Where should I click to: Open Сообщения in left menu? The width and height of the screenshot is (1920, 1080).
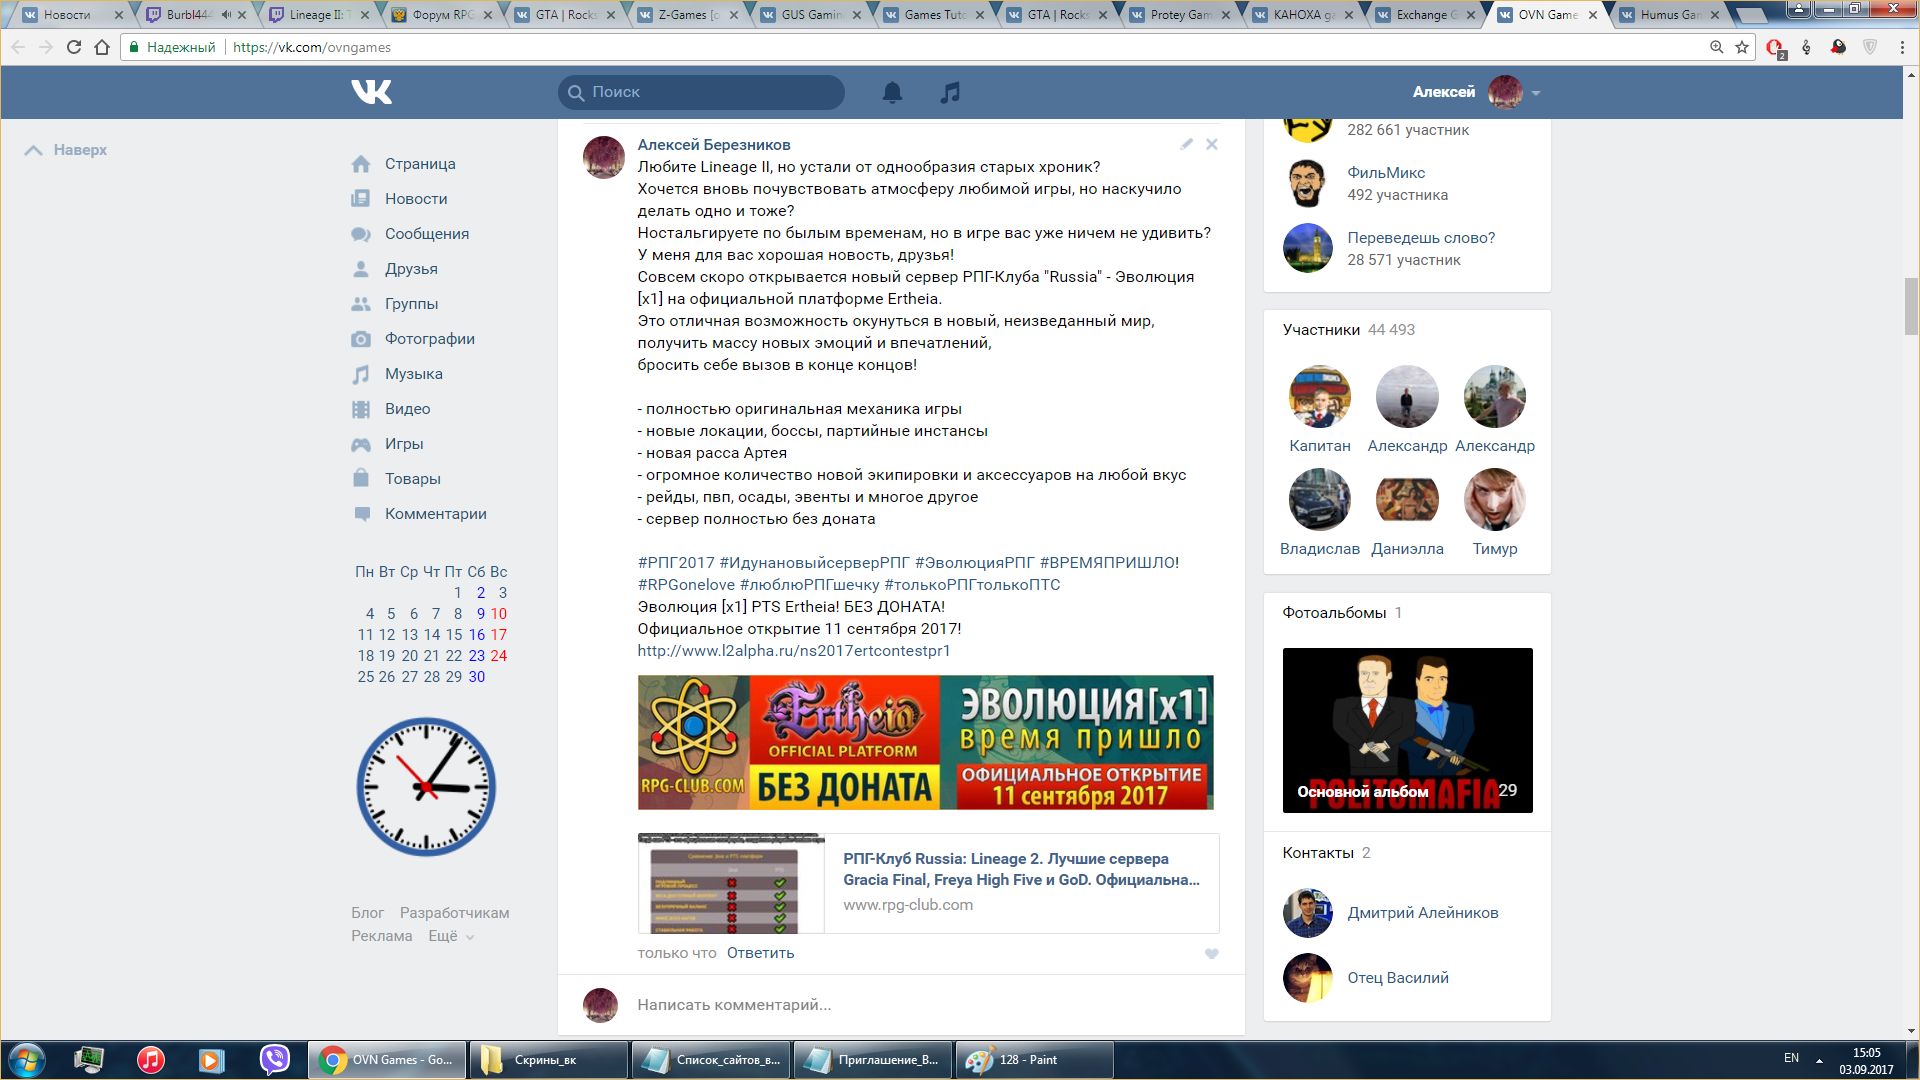[427, 234]
